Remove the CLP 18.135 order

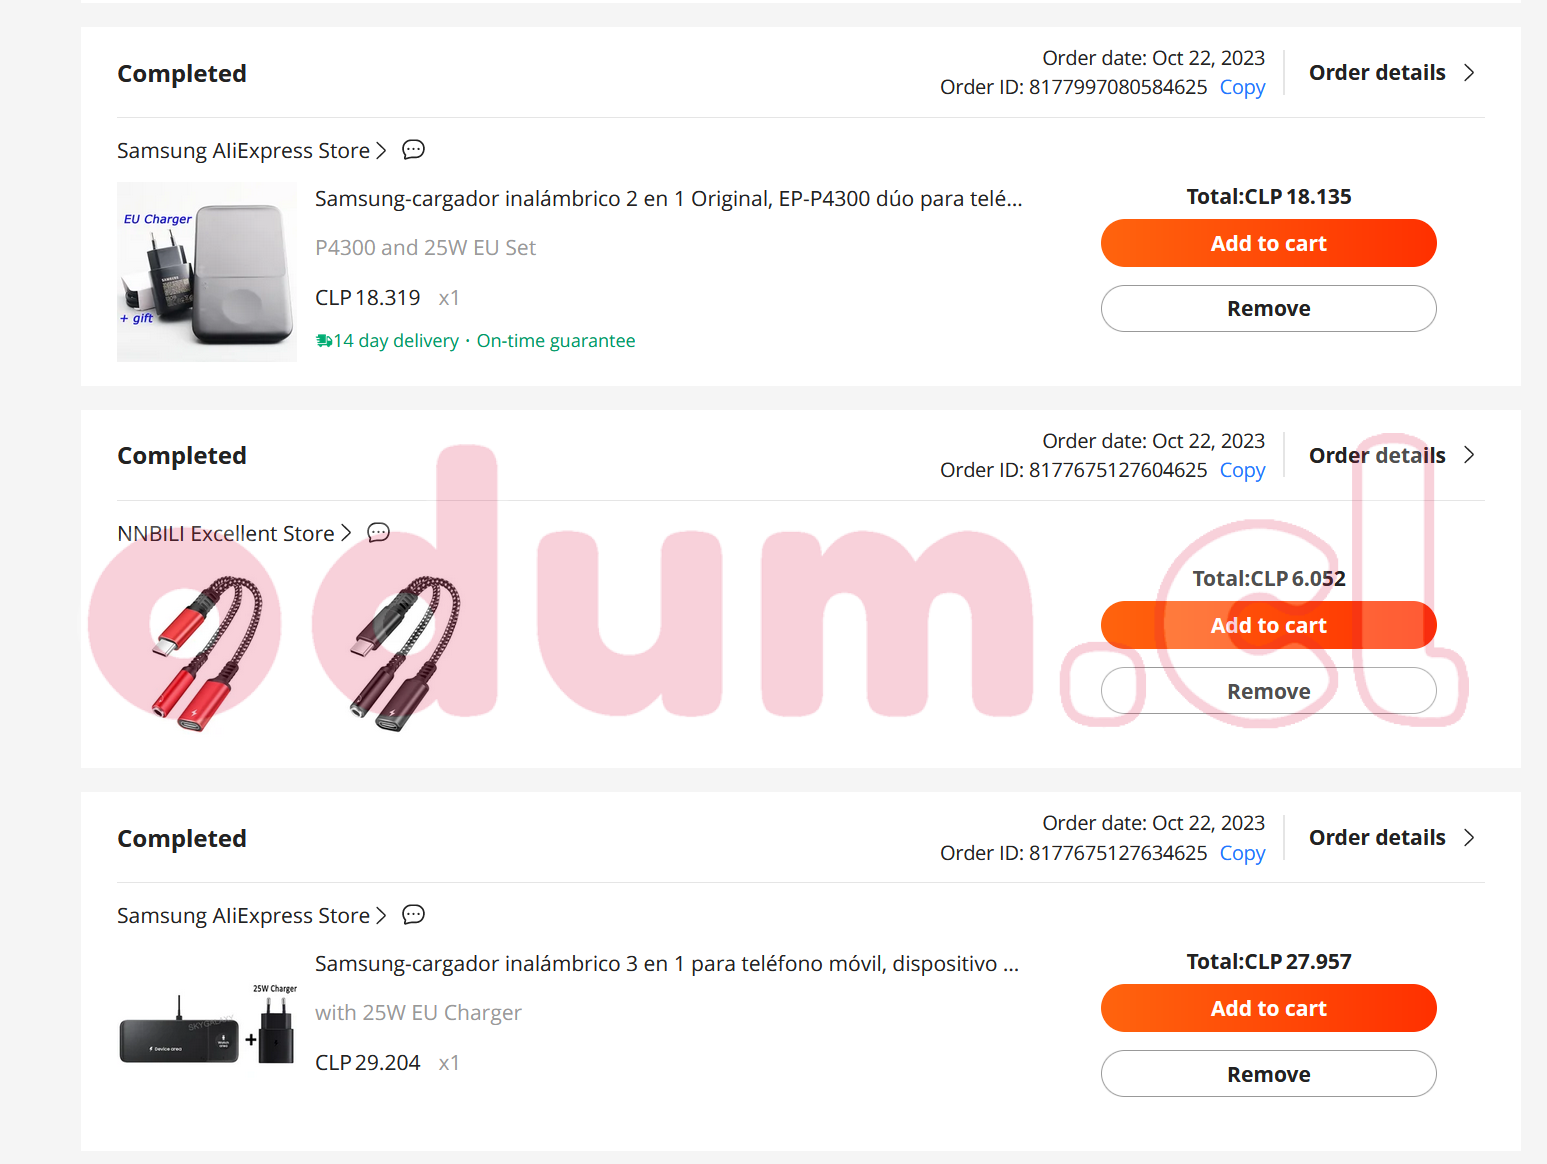click(x=1268, y=309)
